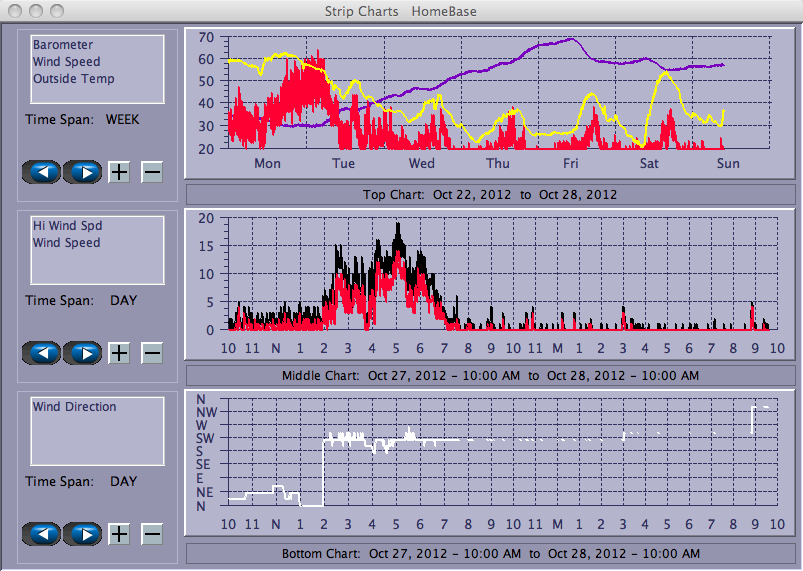The height and width of the screenshot is (571, 803).
Task: Click the plus button under Wind Direction
Action: pyautogui.click(x=119, y=533)
